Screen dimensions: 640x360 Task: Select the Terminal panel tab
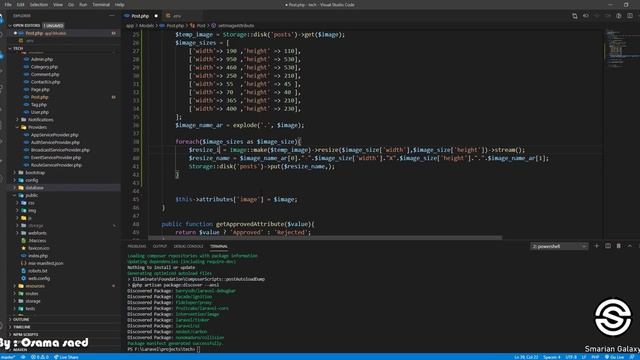(x=219, y=247)
